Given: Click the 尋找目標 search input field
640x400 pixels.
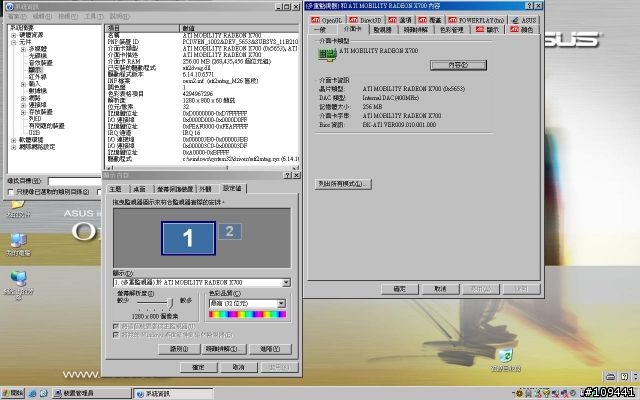Looking at the screenshot, I should (x=75, y=181).
